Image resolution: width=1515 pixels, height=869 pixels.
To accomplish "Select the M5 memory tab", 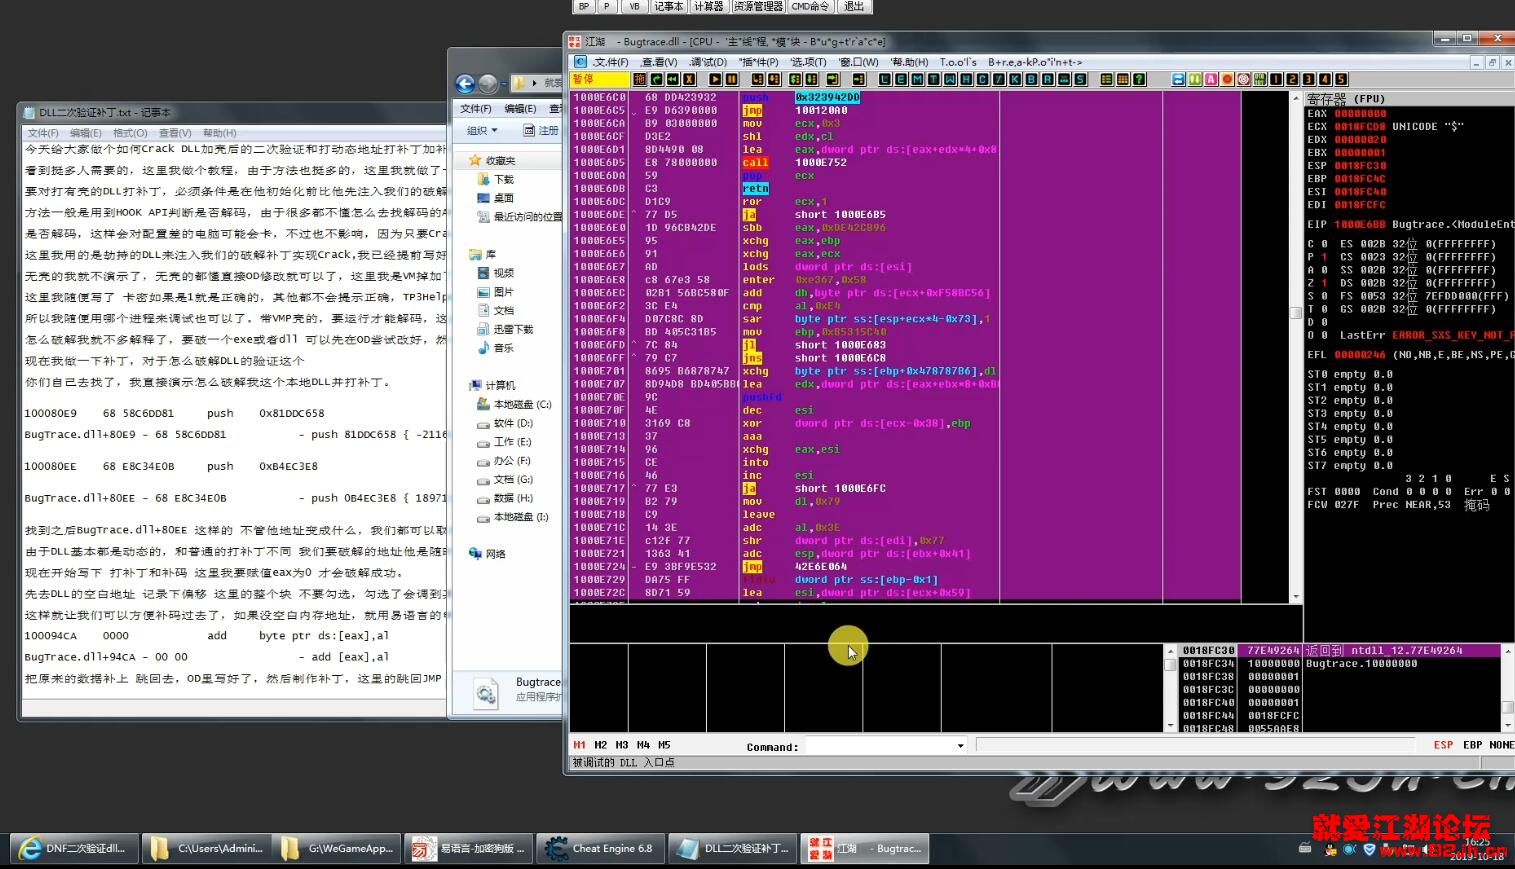I will click(665, 745).
